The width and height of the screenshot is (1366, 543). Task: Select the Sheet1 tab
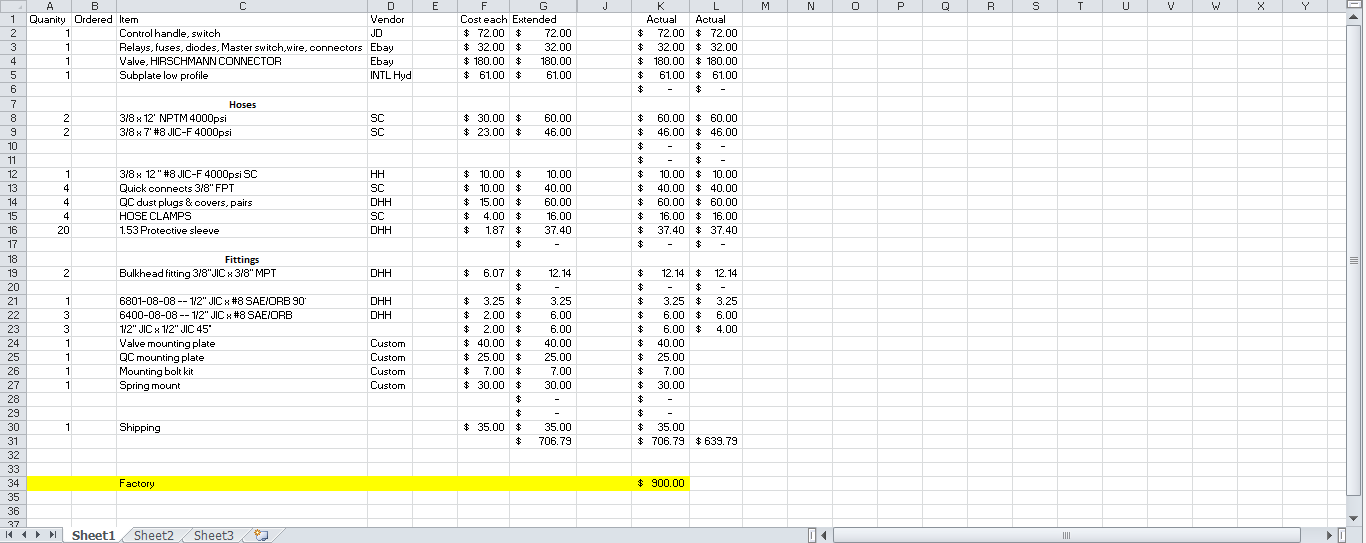pyautogui.click(x=93, y=535)
